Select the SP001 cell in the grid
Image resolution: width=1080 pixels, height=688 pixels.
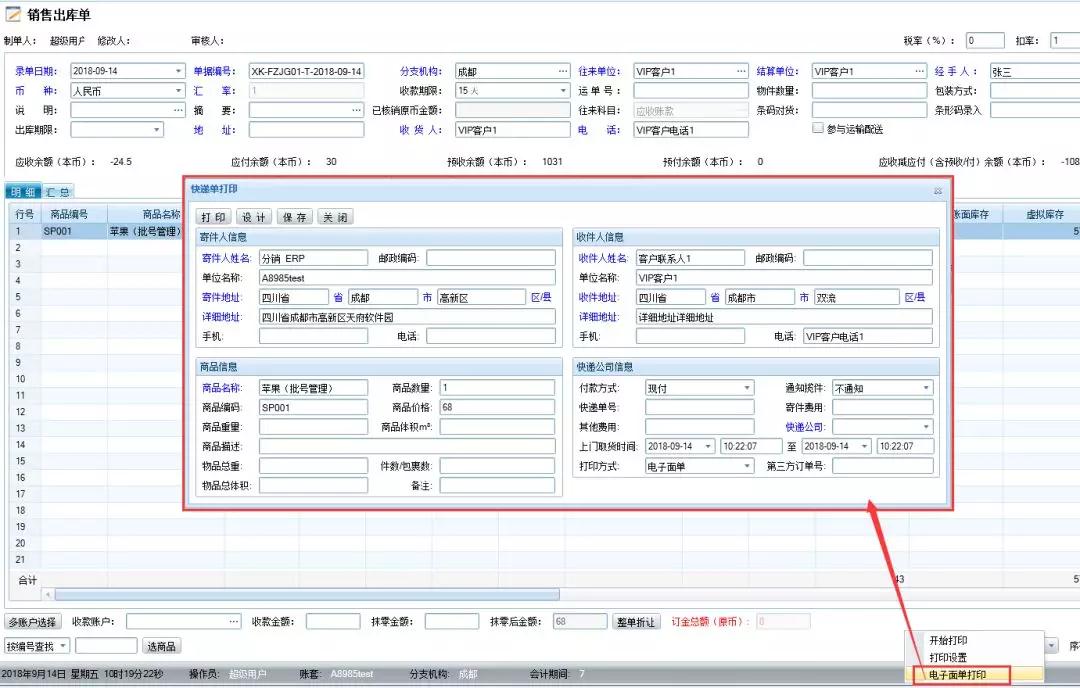[74, 231]
